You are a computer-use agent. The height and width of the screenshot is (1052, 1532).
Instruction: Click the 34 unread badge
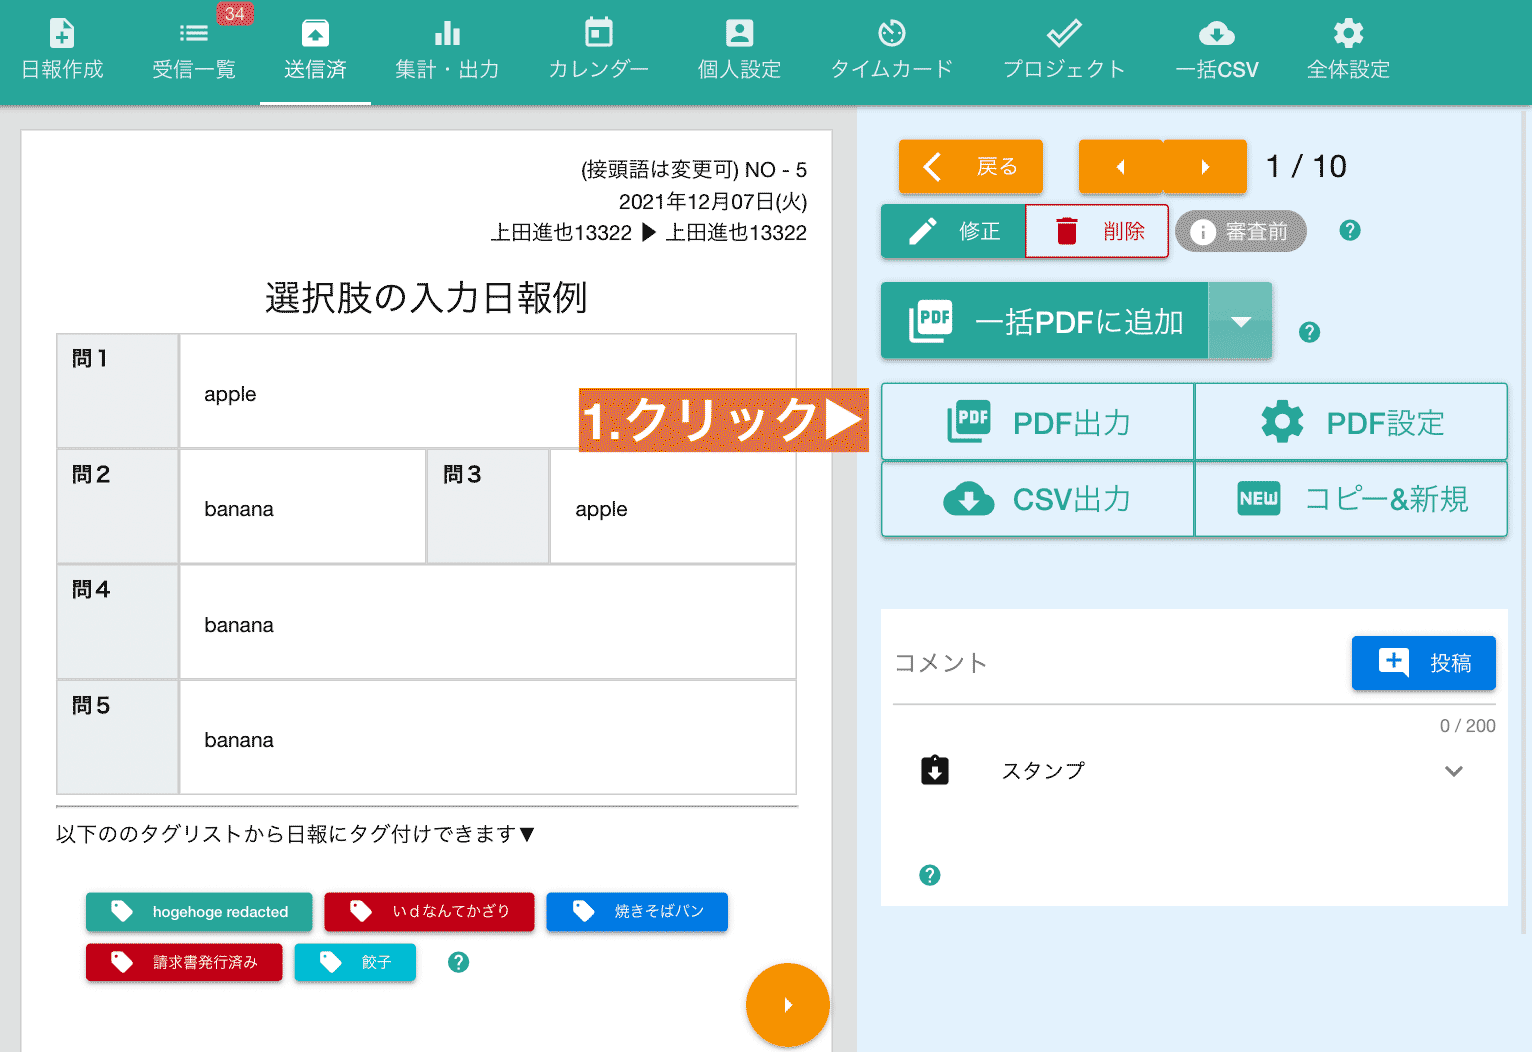(235, 14)
